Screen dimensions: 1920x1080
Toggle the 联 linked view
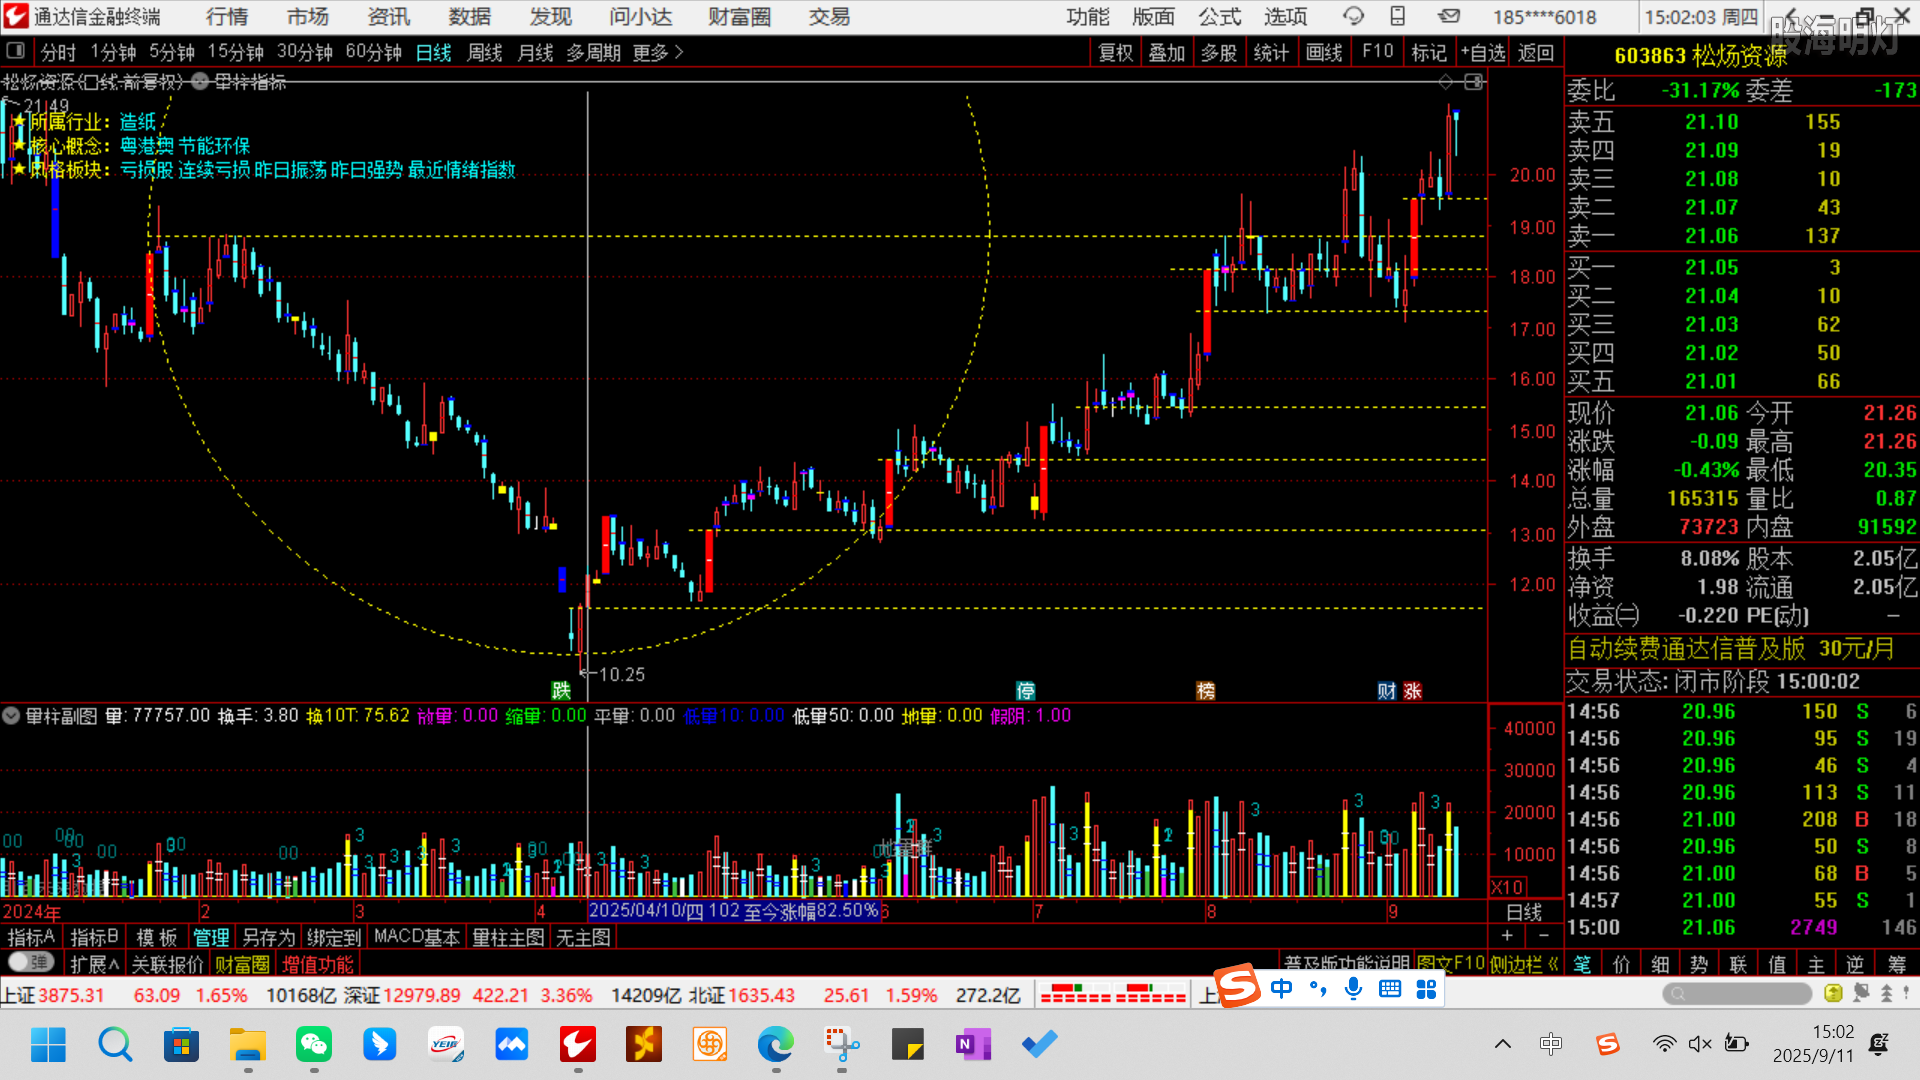point(1739,964)
